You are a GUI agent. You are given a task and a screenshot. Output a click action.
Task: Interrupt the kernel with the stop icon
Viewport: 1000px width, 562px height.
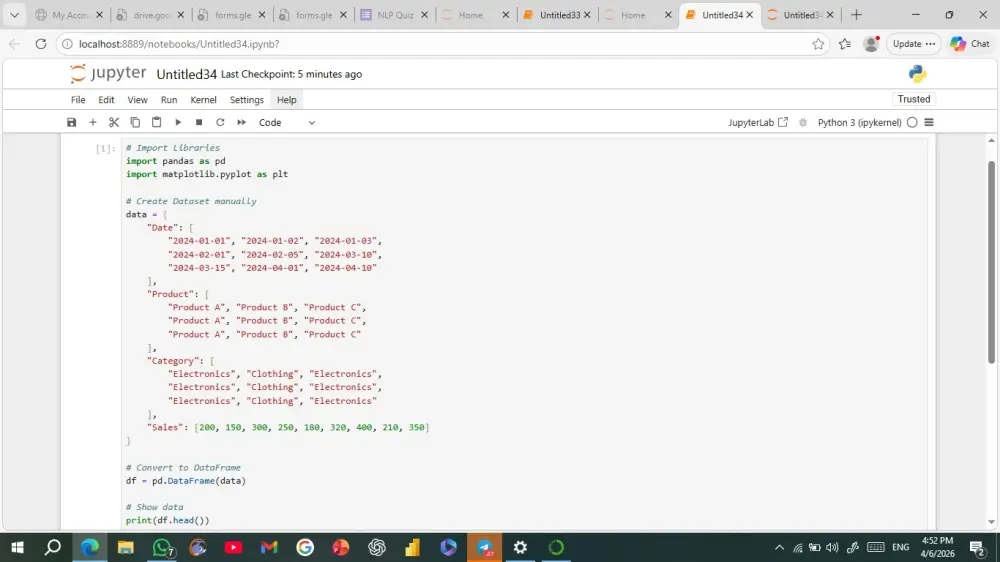(x=199, y=122)
